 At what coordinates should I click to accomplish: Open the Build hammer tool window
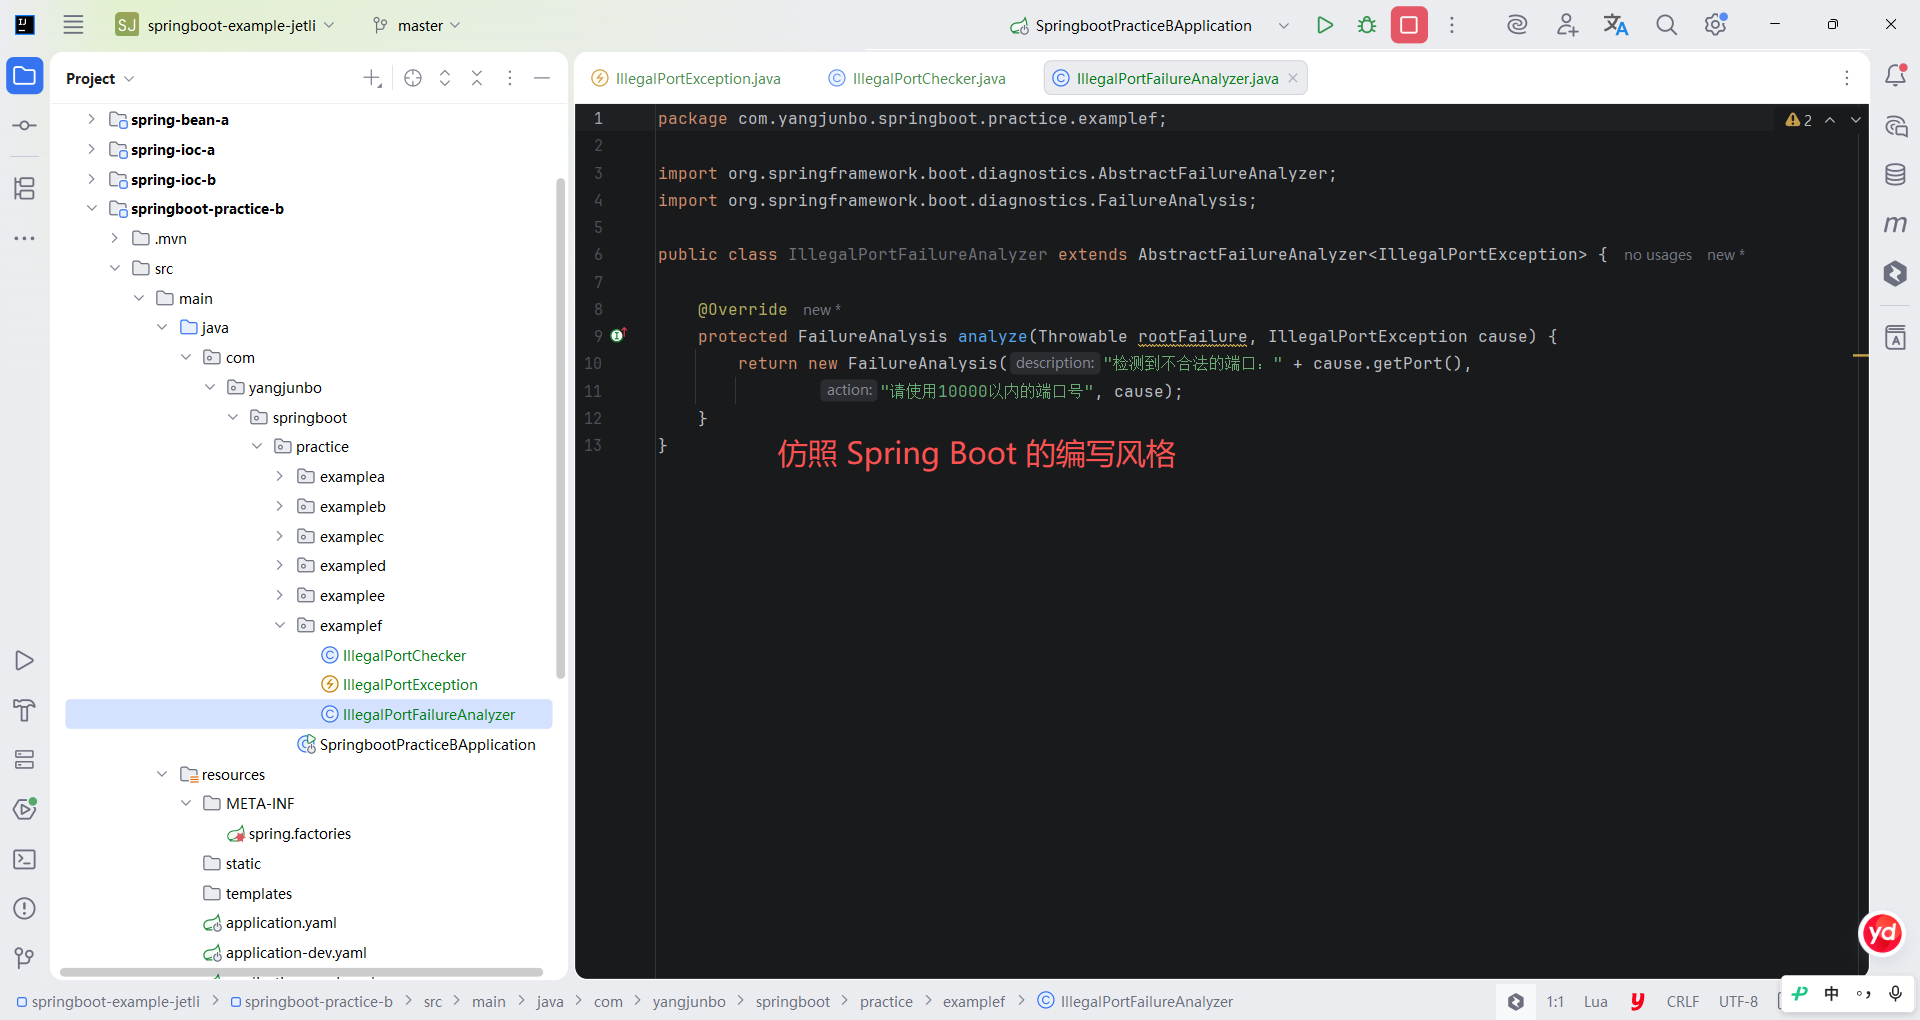25,710
